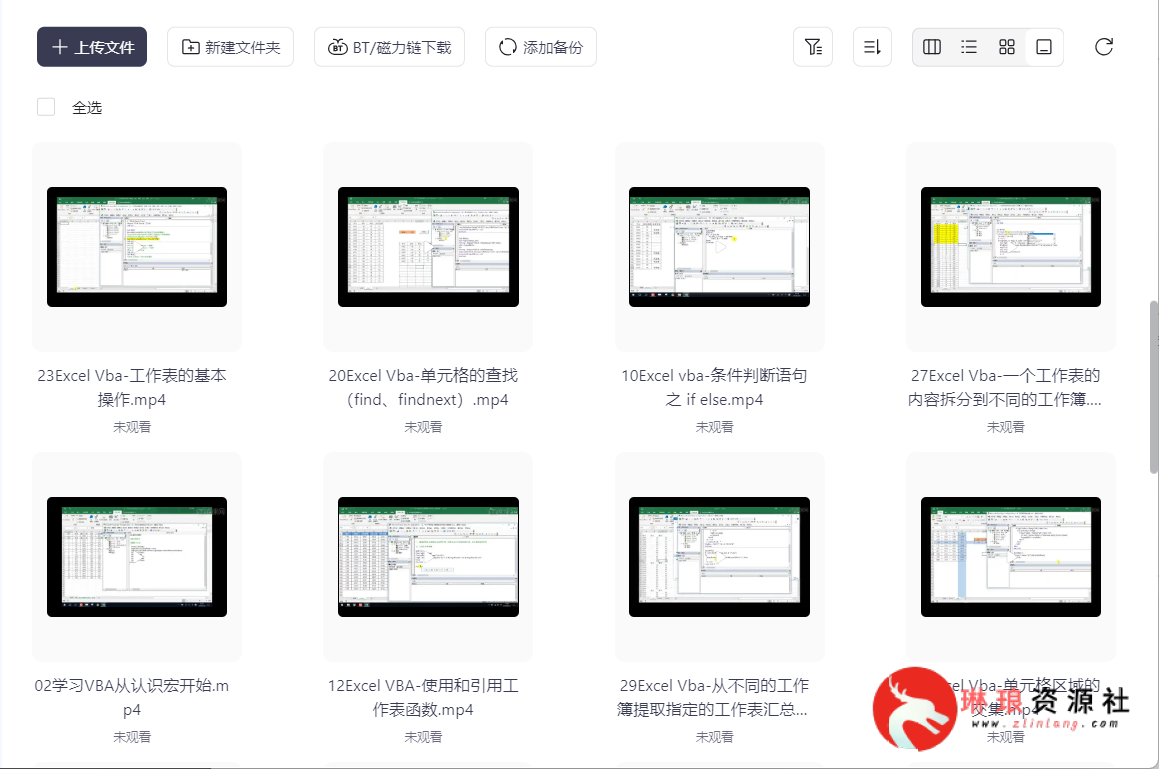Open thumbnail of 10Excel vba-条件判断语句 video
Screen dimensions: 1159x769
[x=719, y=247]
